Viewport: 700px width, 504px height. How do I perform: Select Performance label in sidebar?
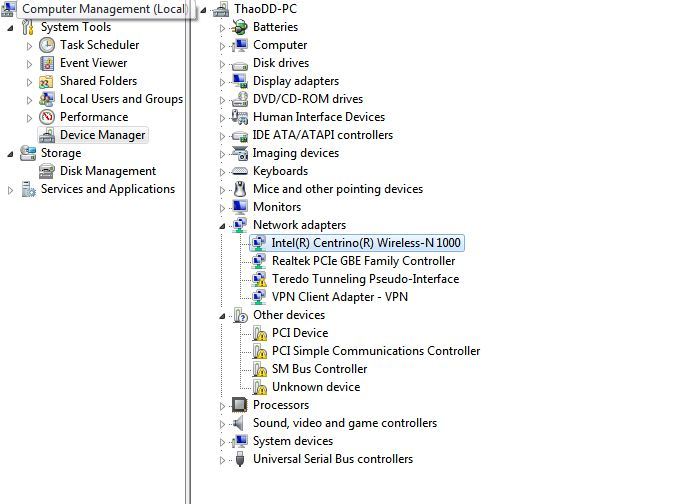tap(94, 117)
